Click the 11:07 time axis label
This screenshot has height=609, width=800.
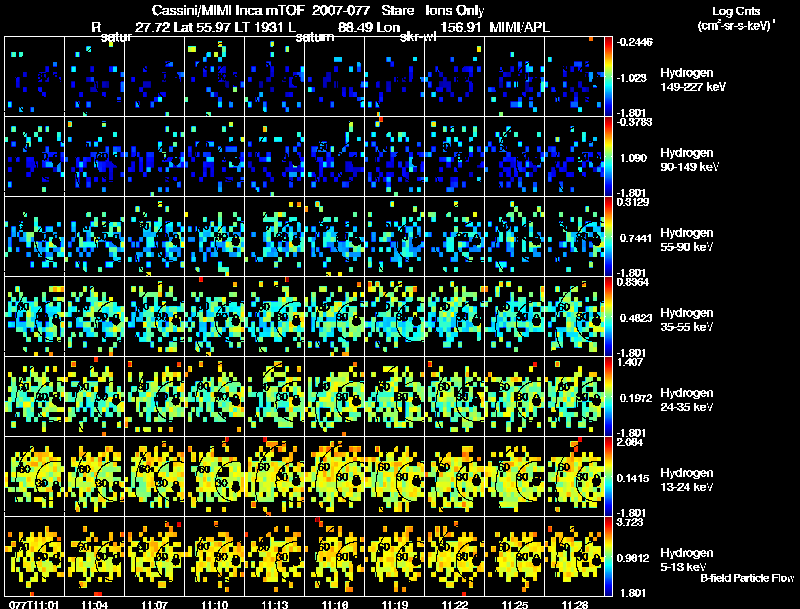[x=155, y=604]
